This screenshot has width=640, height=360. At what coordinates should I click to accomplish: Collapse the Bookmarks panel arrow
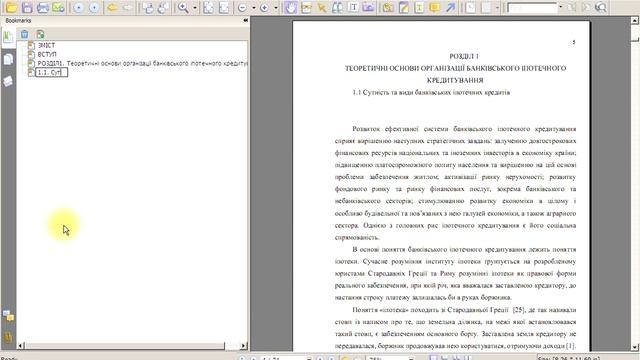pos(245,20)
